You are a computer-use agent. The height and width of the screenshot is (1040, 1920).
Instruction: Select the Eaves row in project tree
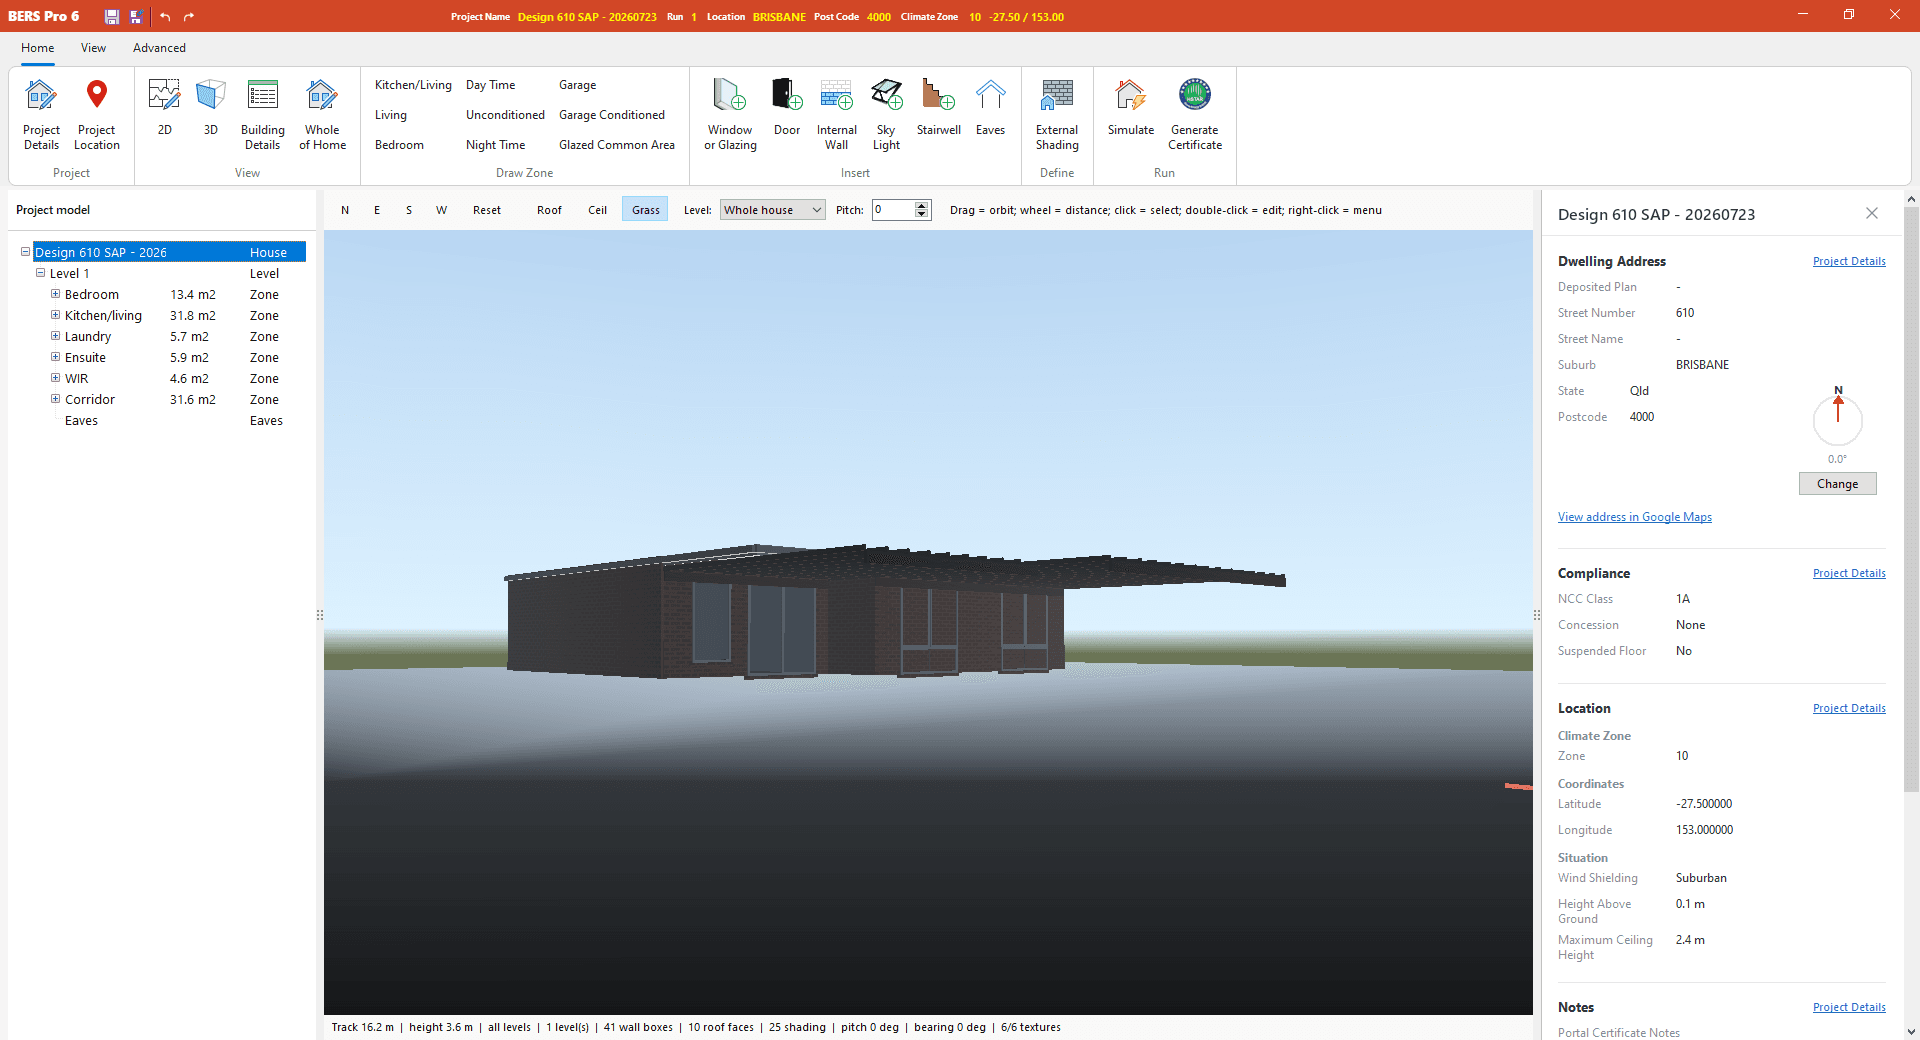[x=168, y=421]
